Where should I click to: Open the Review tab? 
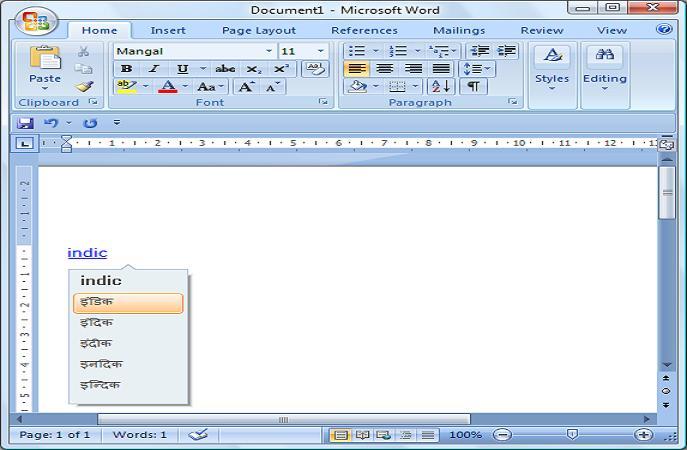pyautogui.click(x=542, y=30)
